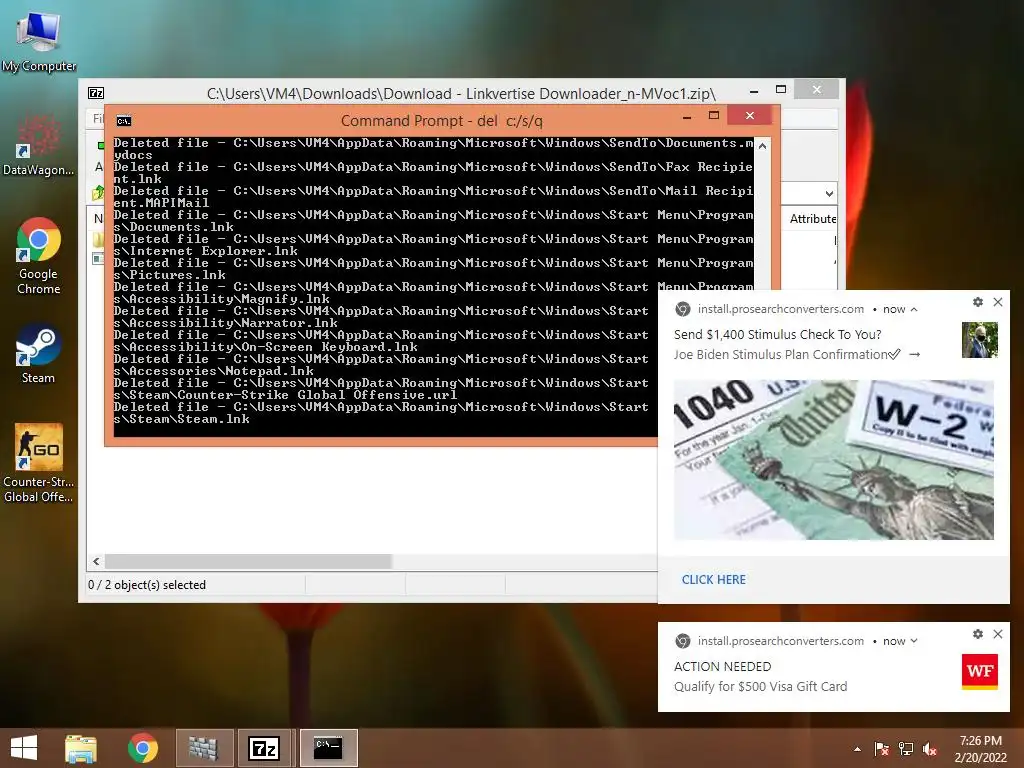1024x768 pixels.
Task: Open the clock showing 7:26 PM
Action: (980, 749)
